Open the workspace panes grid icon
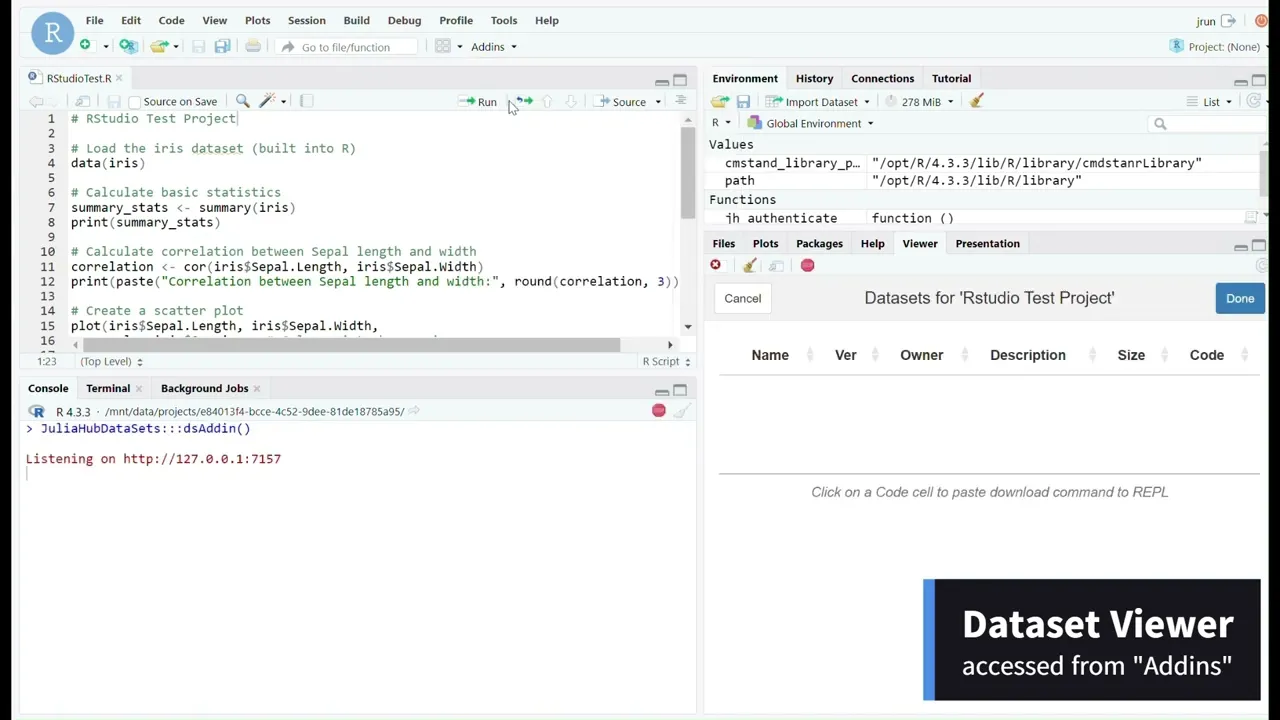The image size is (1280, 720). point(443,46)
